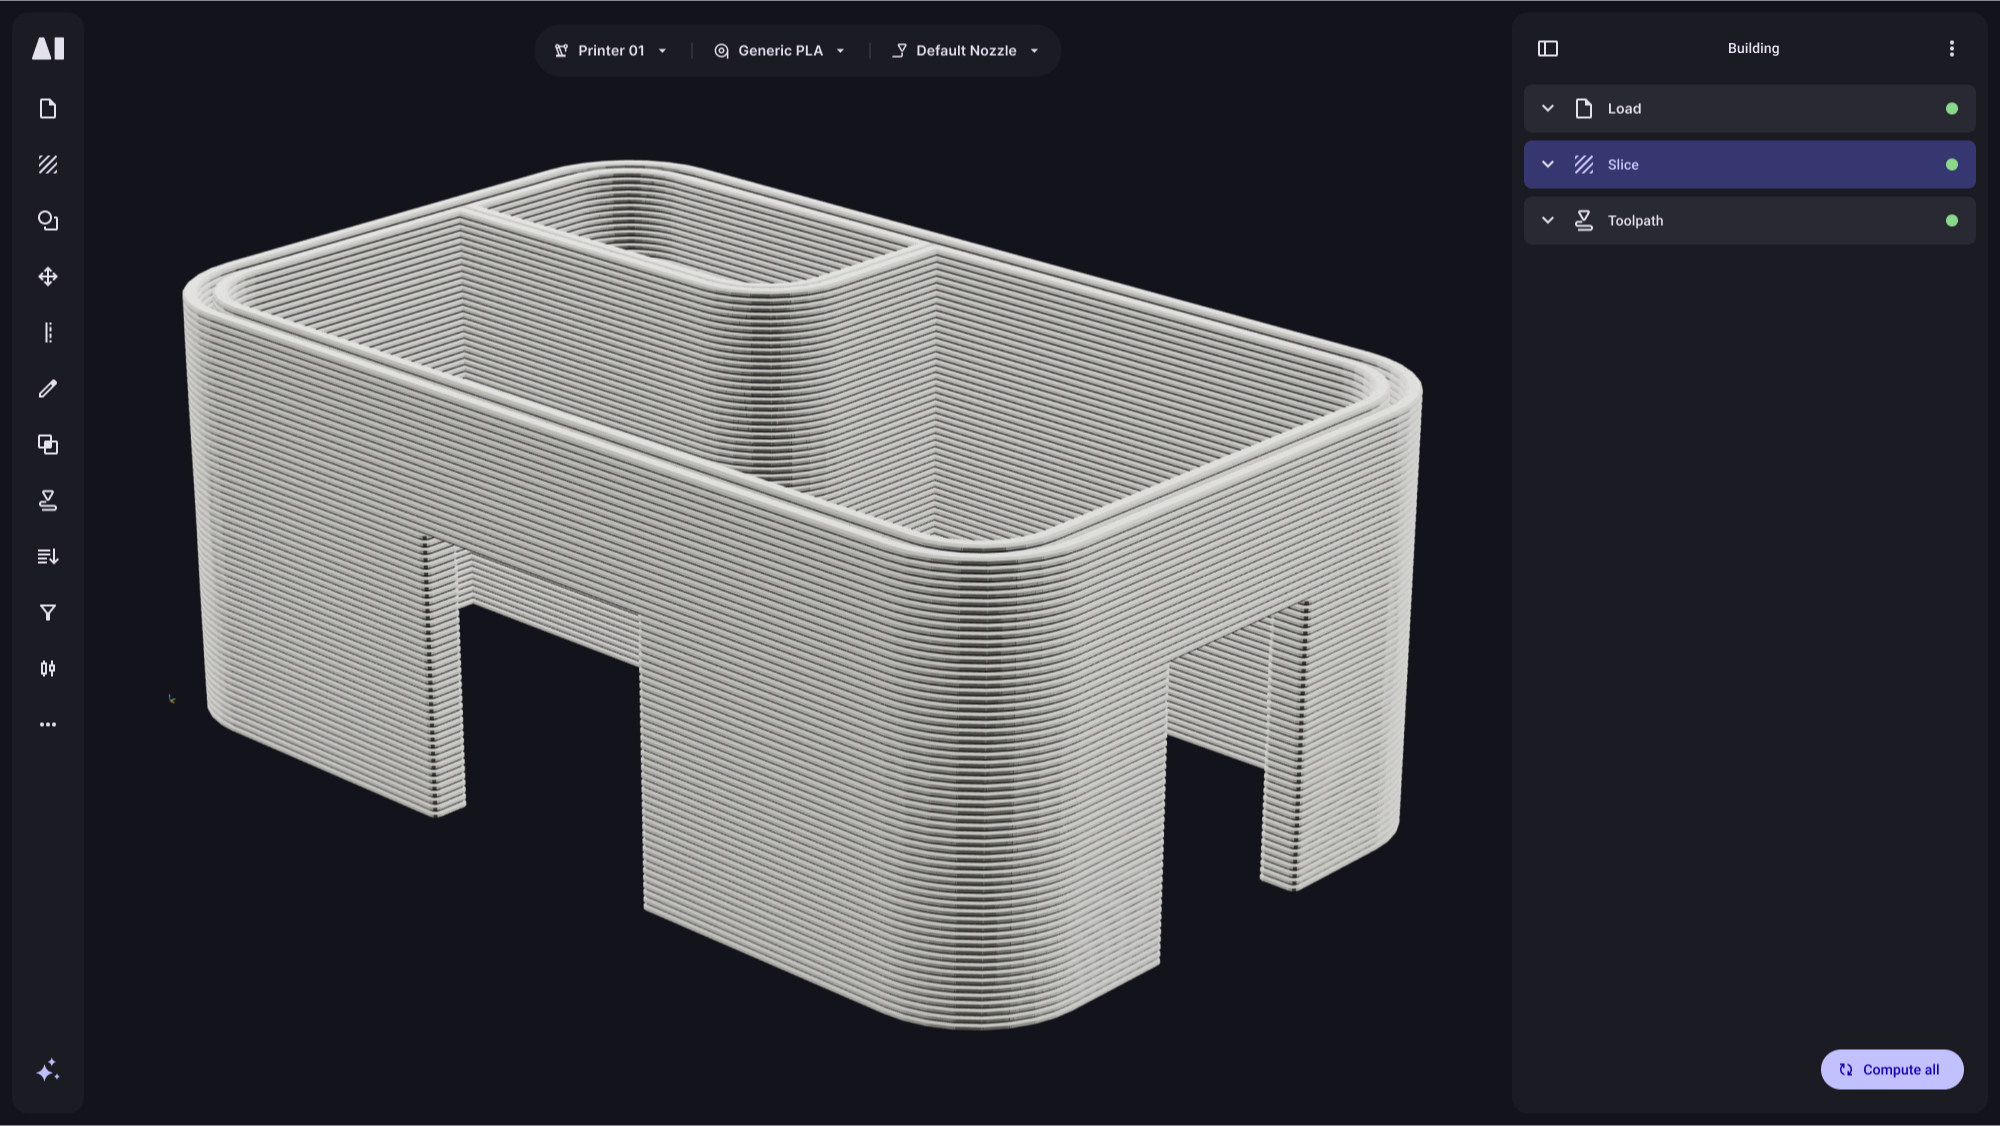
Task: Activate the Move tool in the sidebar
Action: click(x=48, y=277)
